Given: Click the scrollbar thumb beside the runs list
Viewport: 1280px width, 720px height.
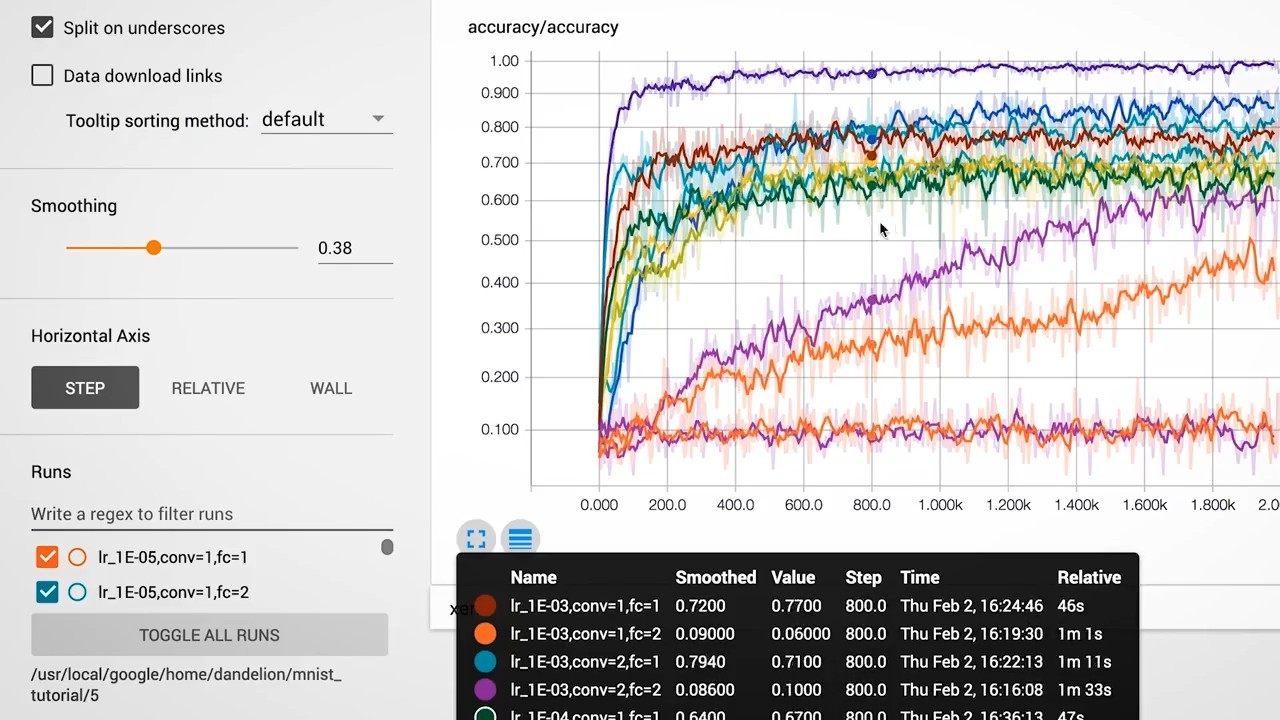Looking at the screenshot, I should tap(387, 547).
